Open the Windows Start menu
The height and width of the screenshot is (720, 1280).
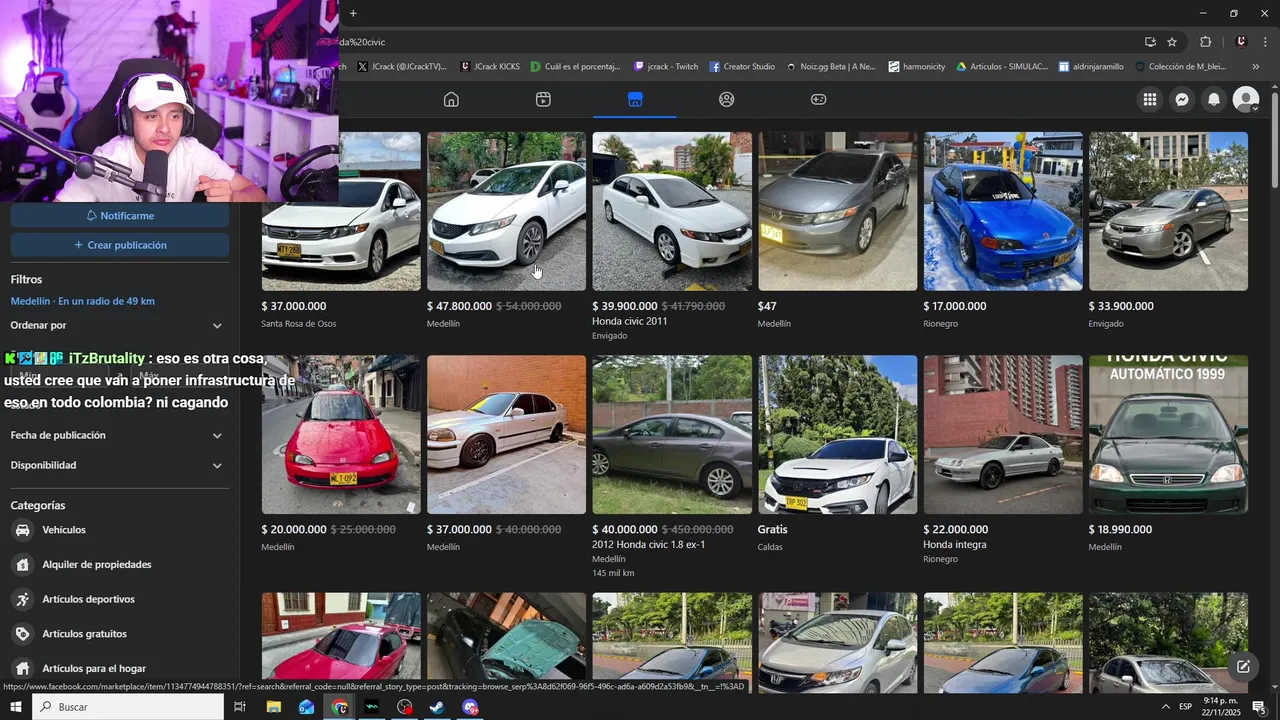coord(16,707)
